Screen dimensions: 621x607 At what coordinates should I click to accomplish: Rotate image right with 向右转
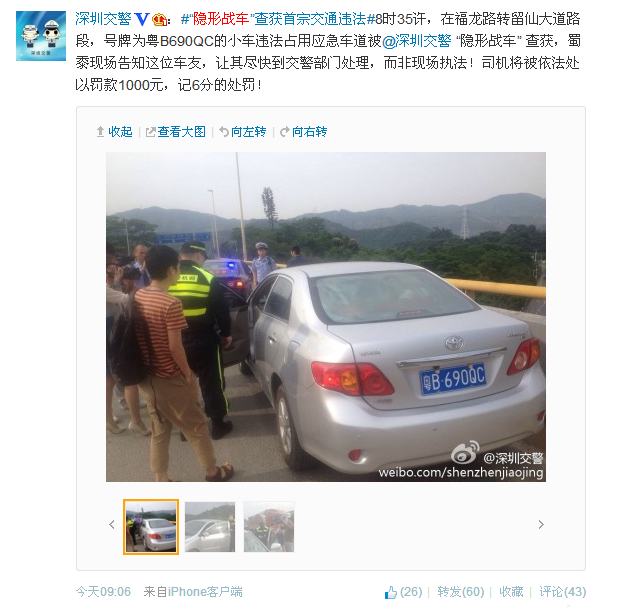(303, 131)
